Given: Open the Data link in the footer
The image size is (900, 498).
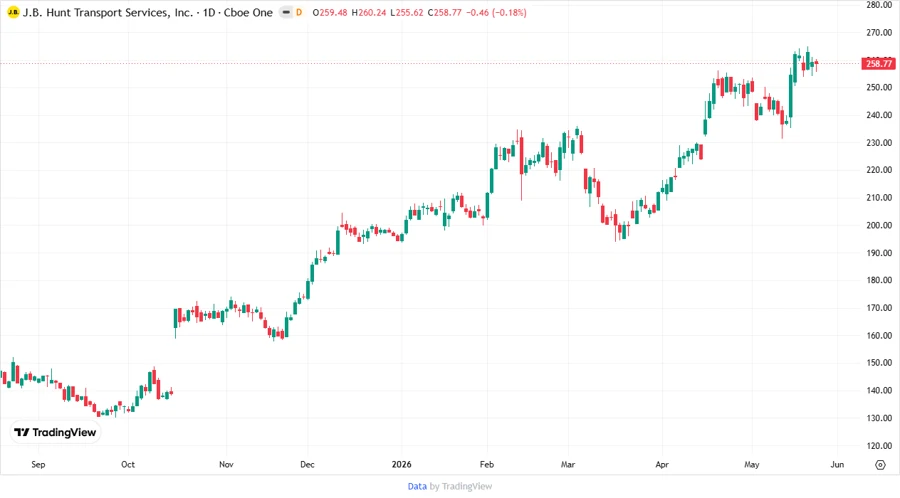Looking at the screenshot, I should point(417,487).
